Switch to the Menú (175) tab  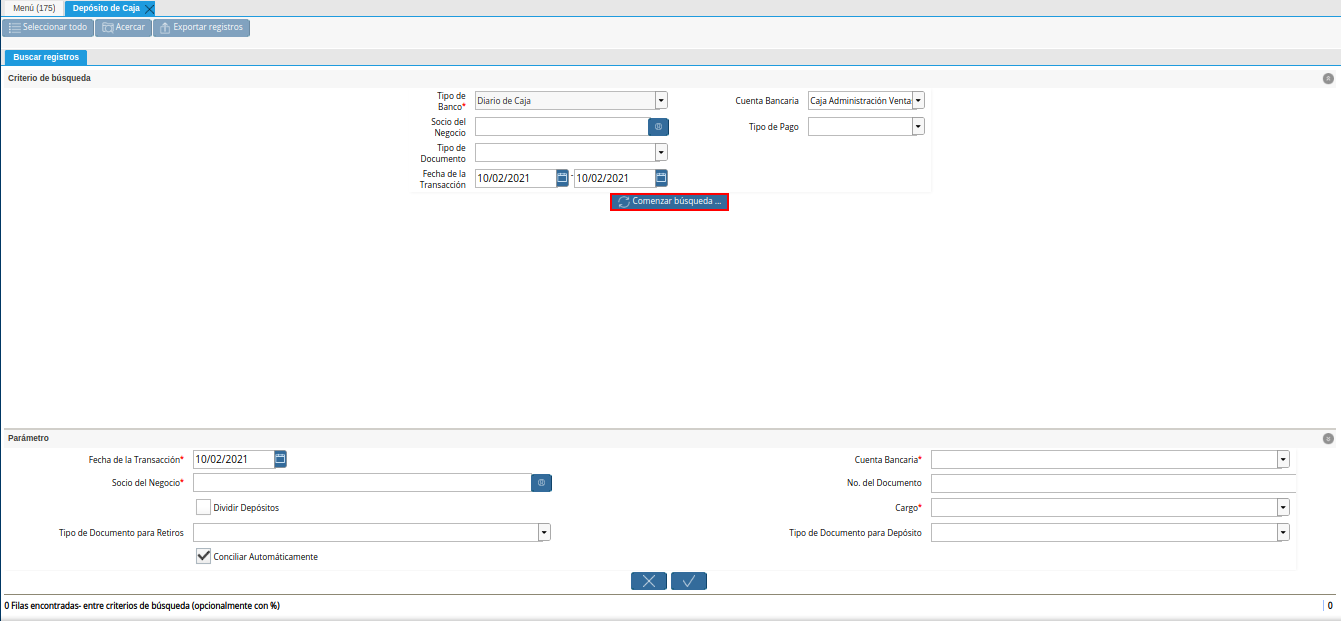(33, 8)
